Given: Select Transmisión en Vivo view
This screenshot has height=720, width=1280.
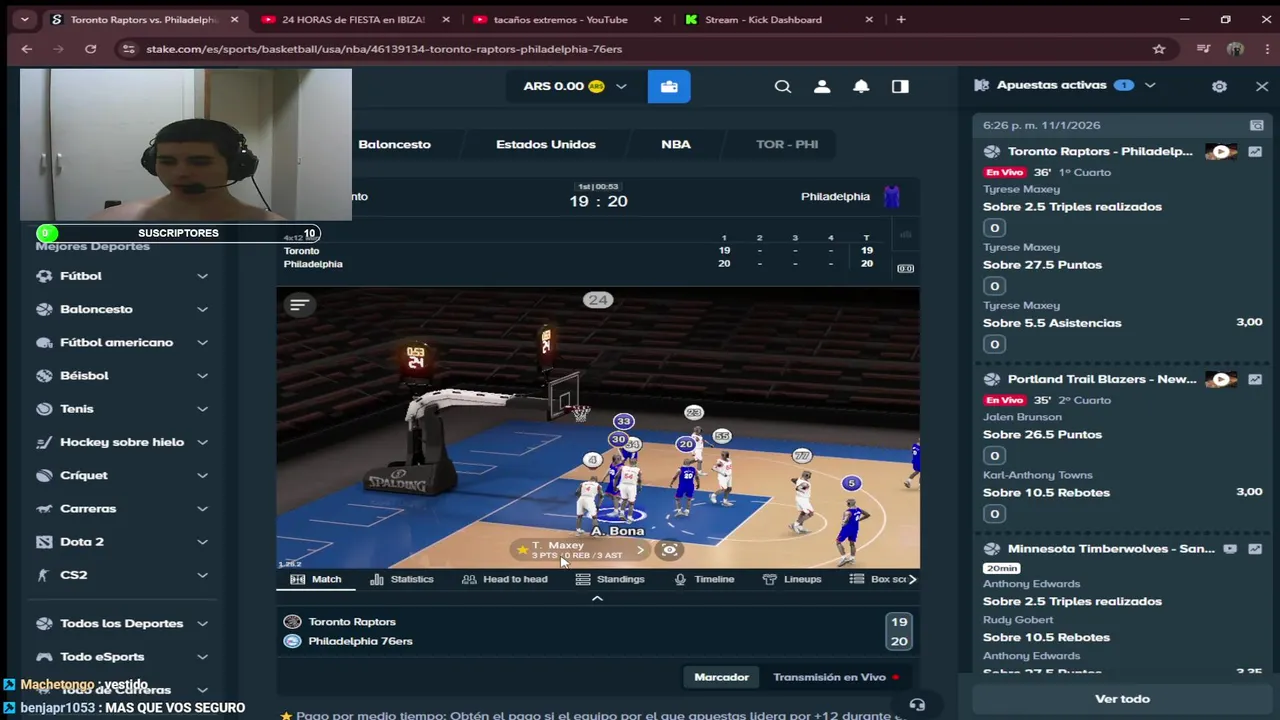Looking at the screenshot, I should click(x=836, y=677).
